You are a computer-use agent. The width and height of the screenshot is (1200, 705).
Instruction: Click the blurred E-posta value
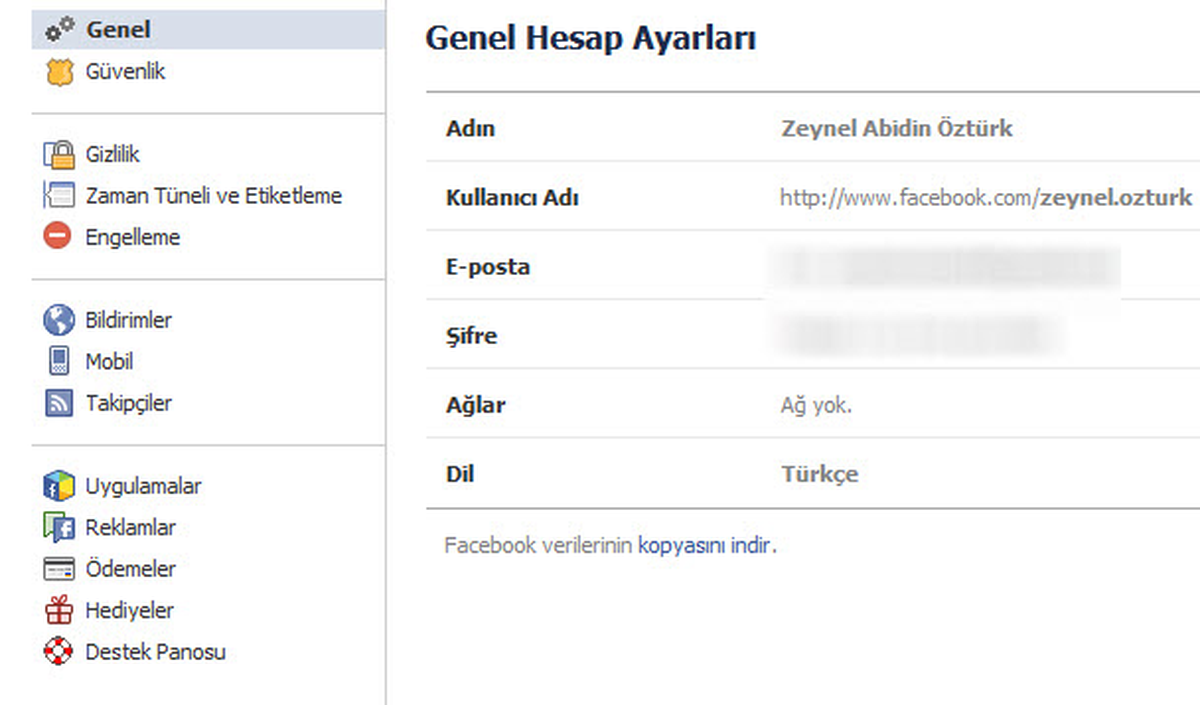(947, 267)
